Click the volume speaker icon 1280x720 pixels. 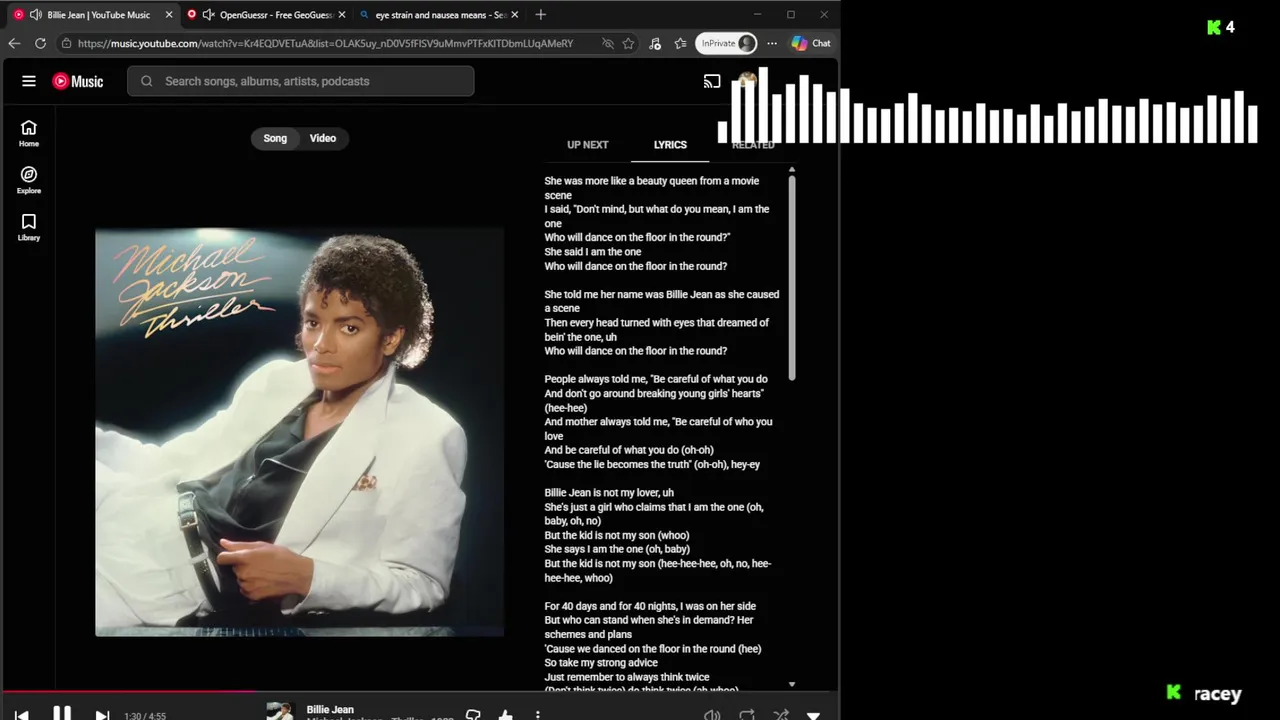[x=712, y=715]
